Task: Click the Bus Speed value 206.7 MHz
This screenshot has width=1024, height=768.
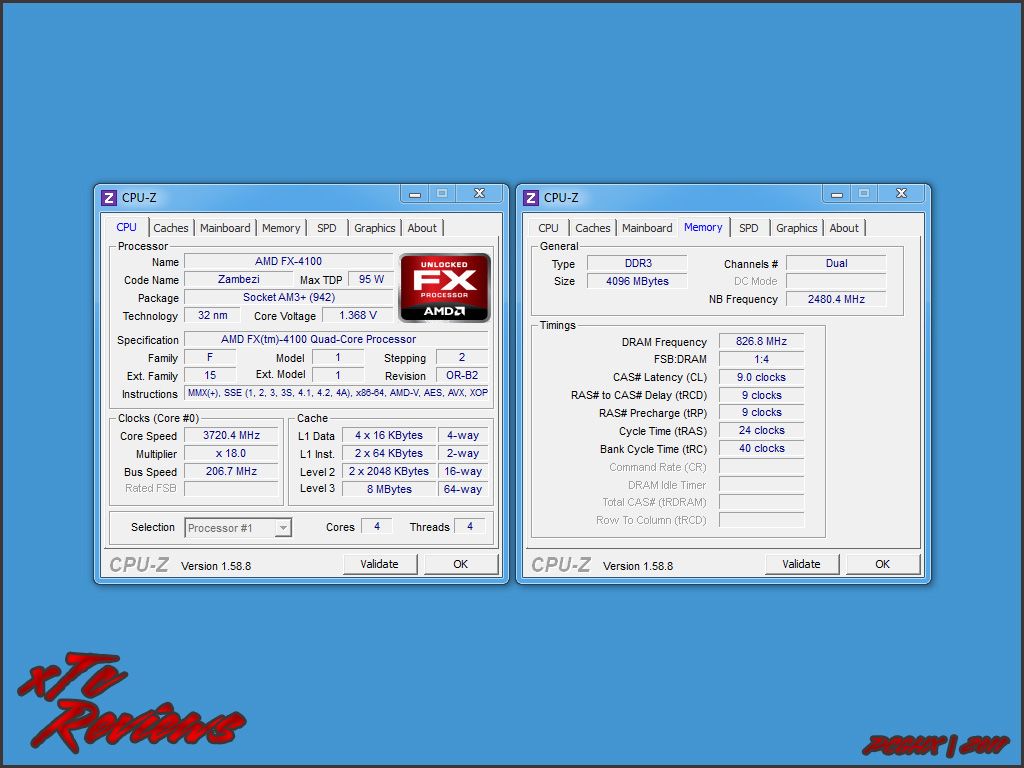Action: coord(231,471)
